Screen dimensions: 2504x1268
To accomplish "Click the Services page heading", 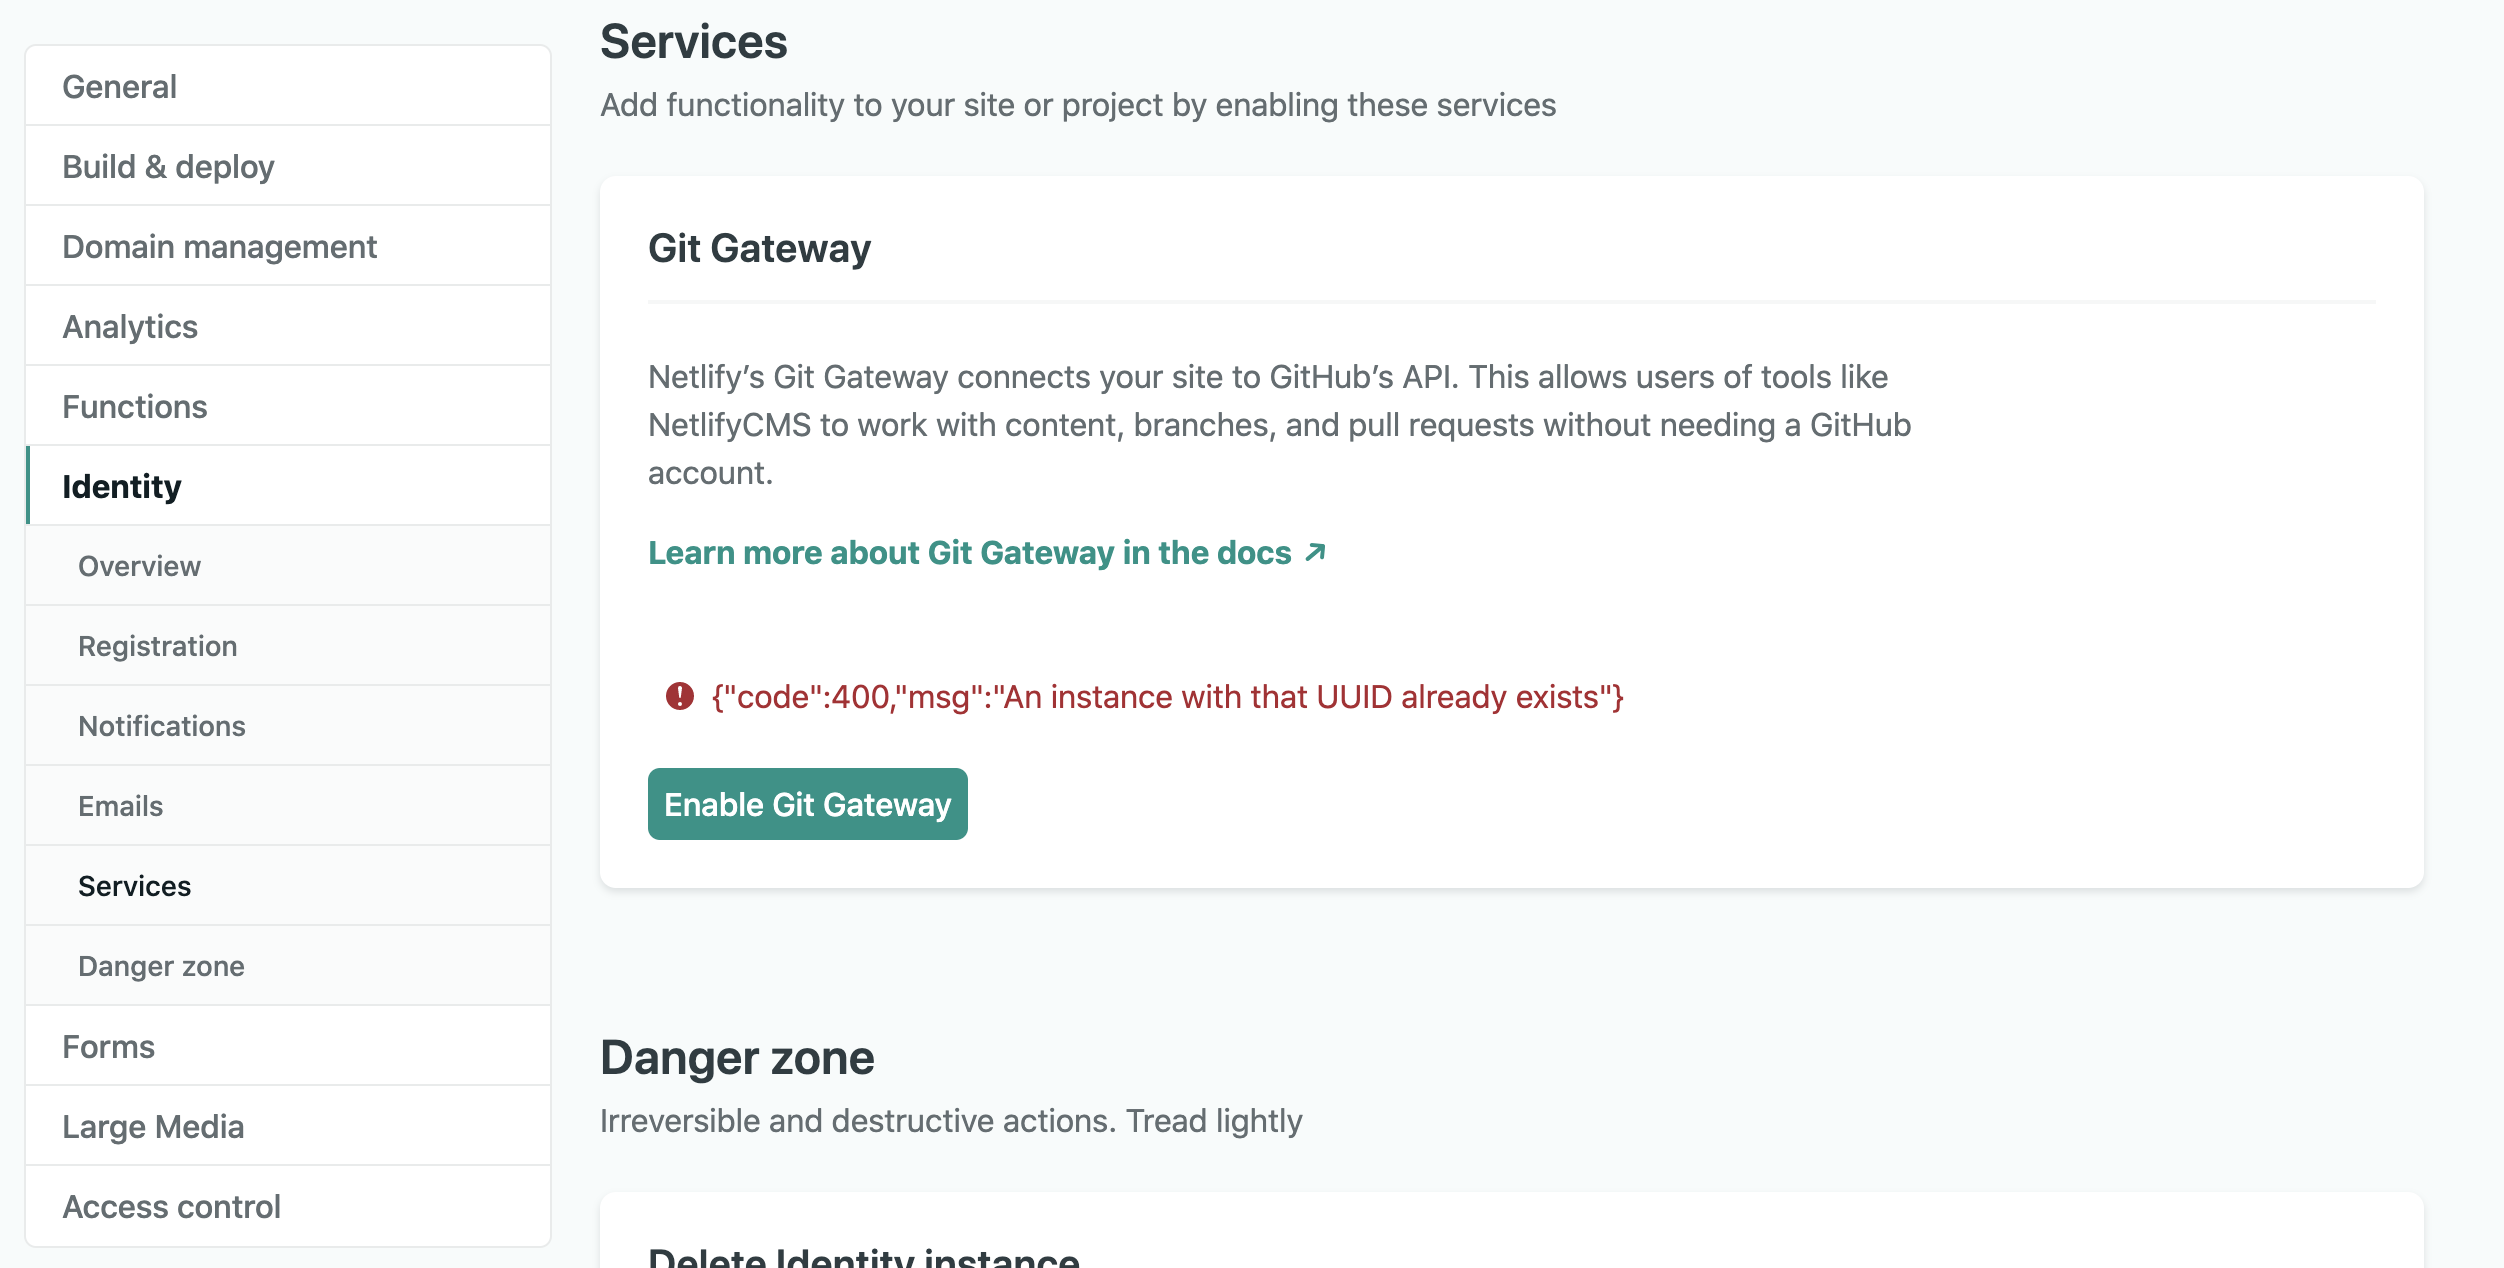I will click(x=694, y=42).
